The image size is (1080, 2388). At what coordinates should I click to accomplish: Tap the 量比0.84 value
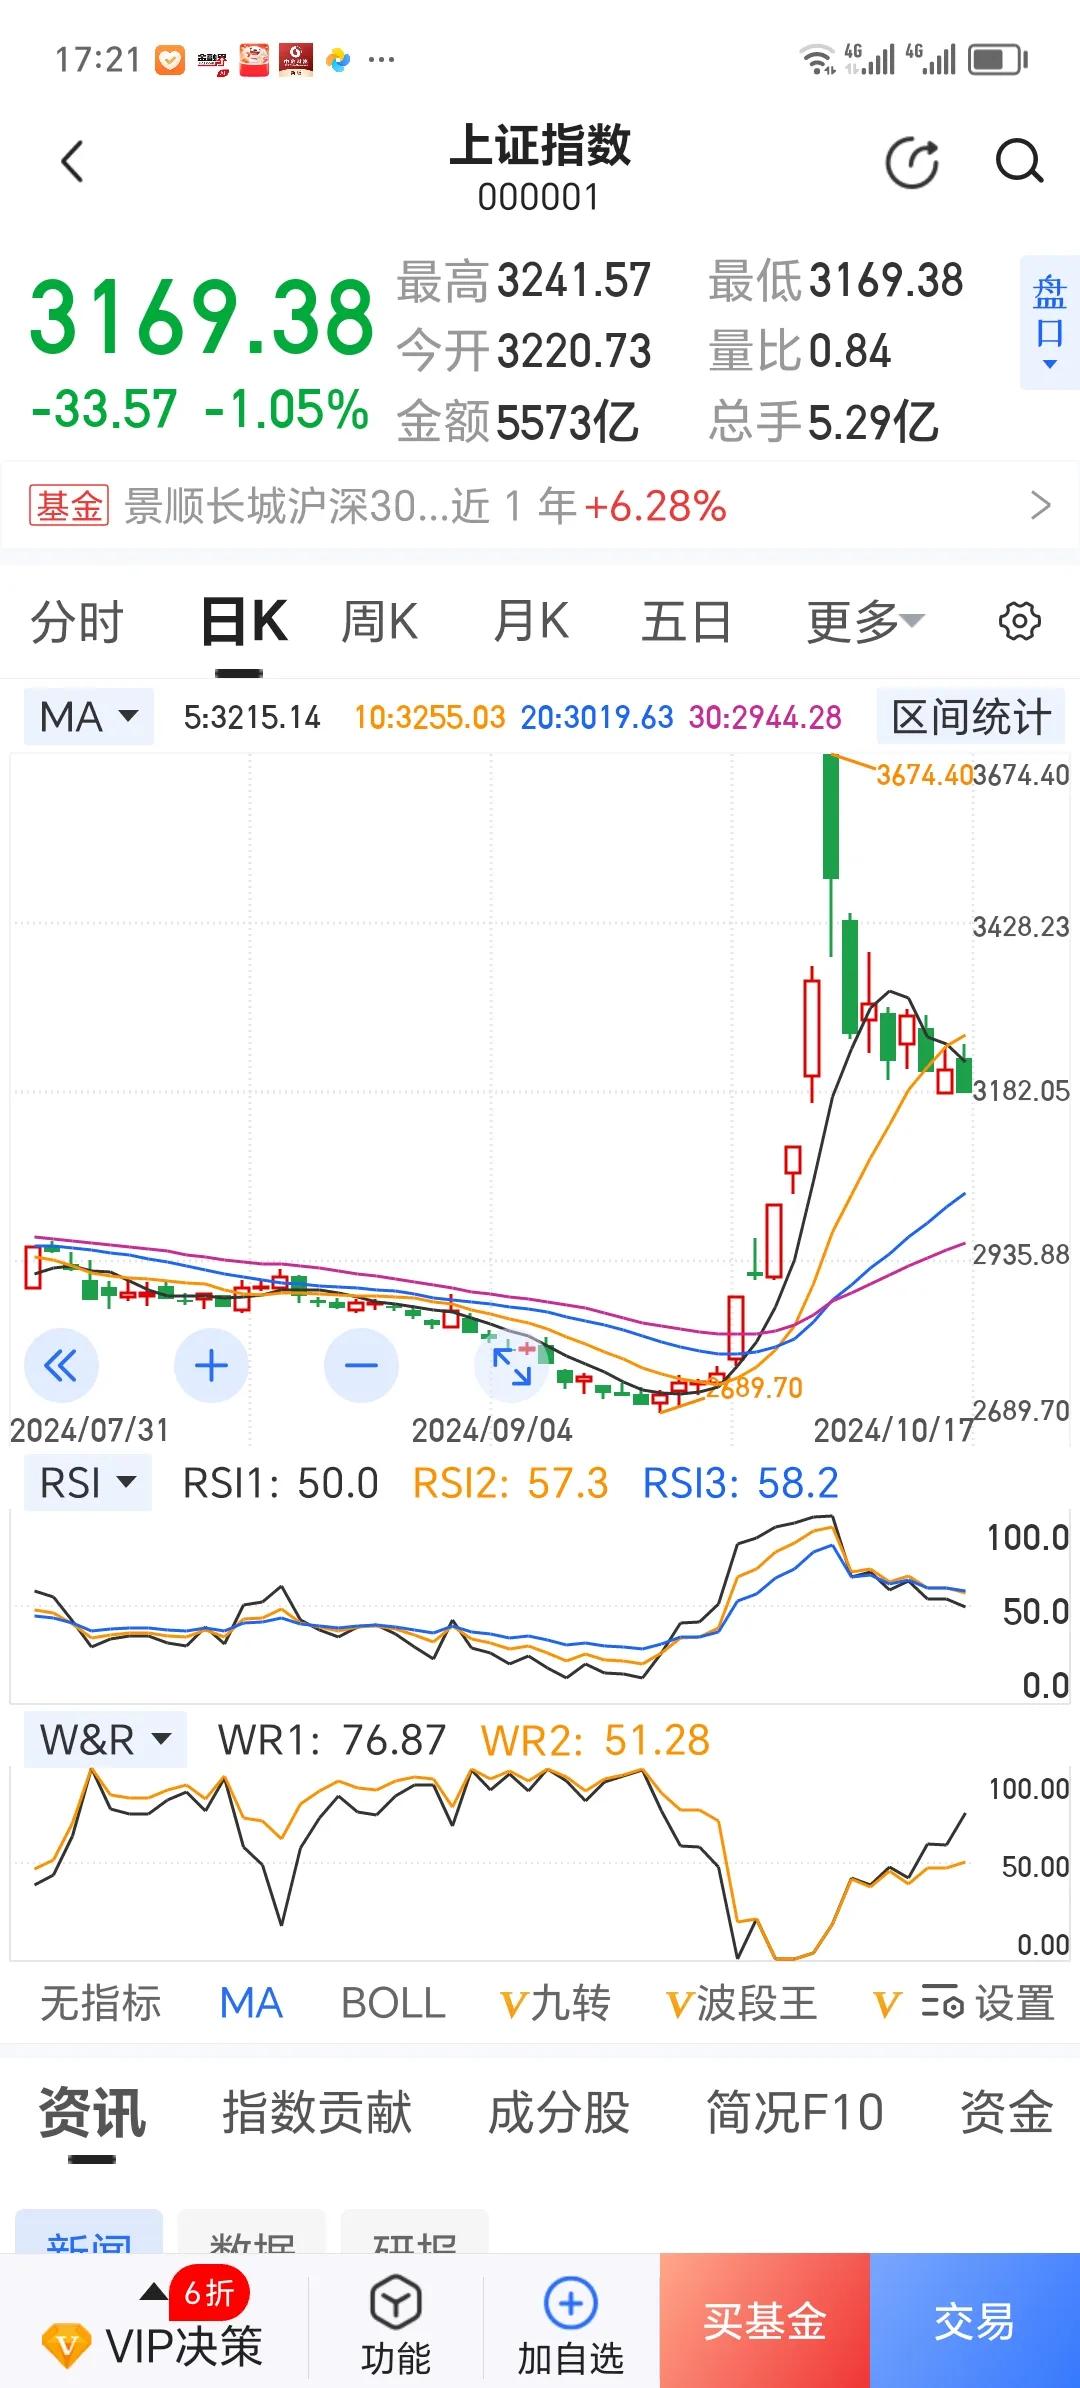click(800, 351)
